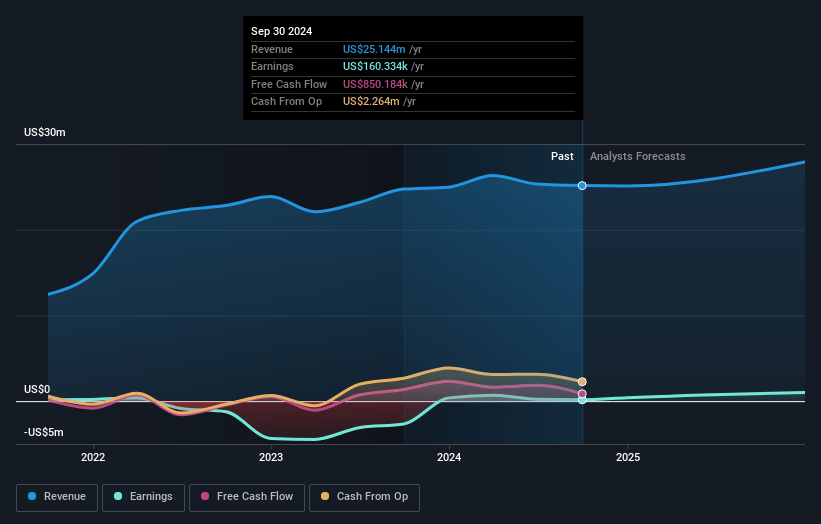Click the Earnings row label in tooltip

pos(272,66)
